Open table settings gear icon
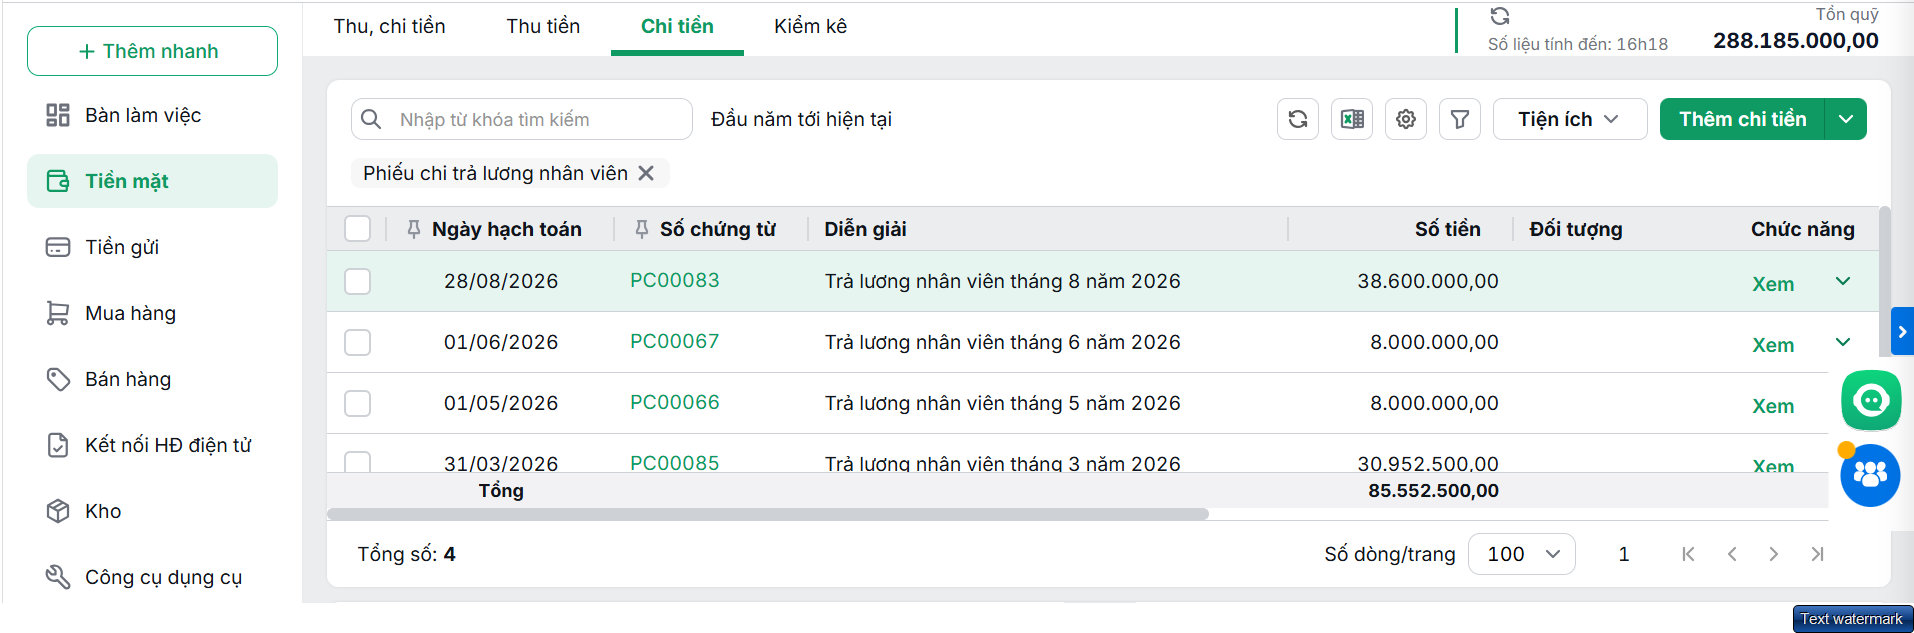 pos(1405,119)
